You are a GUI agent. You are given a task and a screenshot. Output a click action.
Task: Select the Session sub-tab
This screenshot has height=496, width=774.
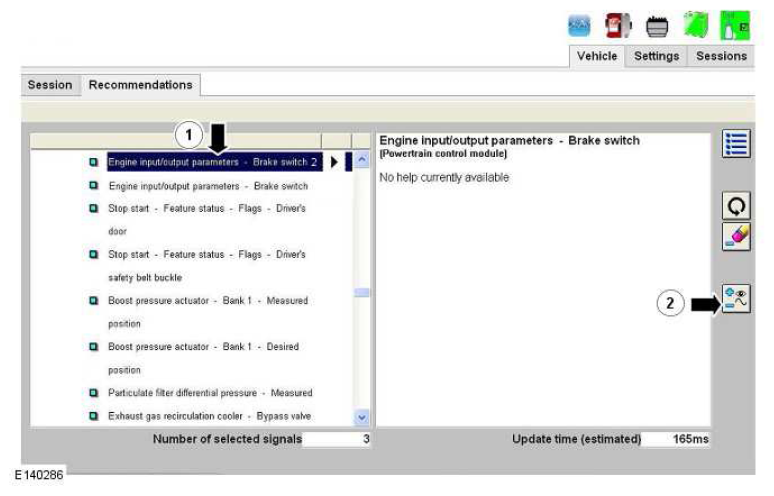[x=50, y=85]
